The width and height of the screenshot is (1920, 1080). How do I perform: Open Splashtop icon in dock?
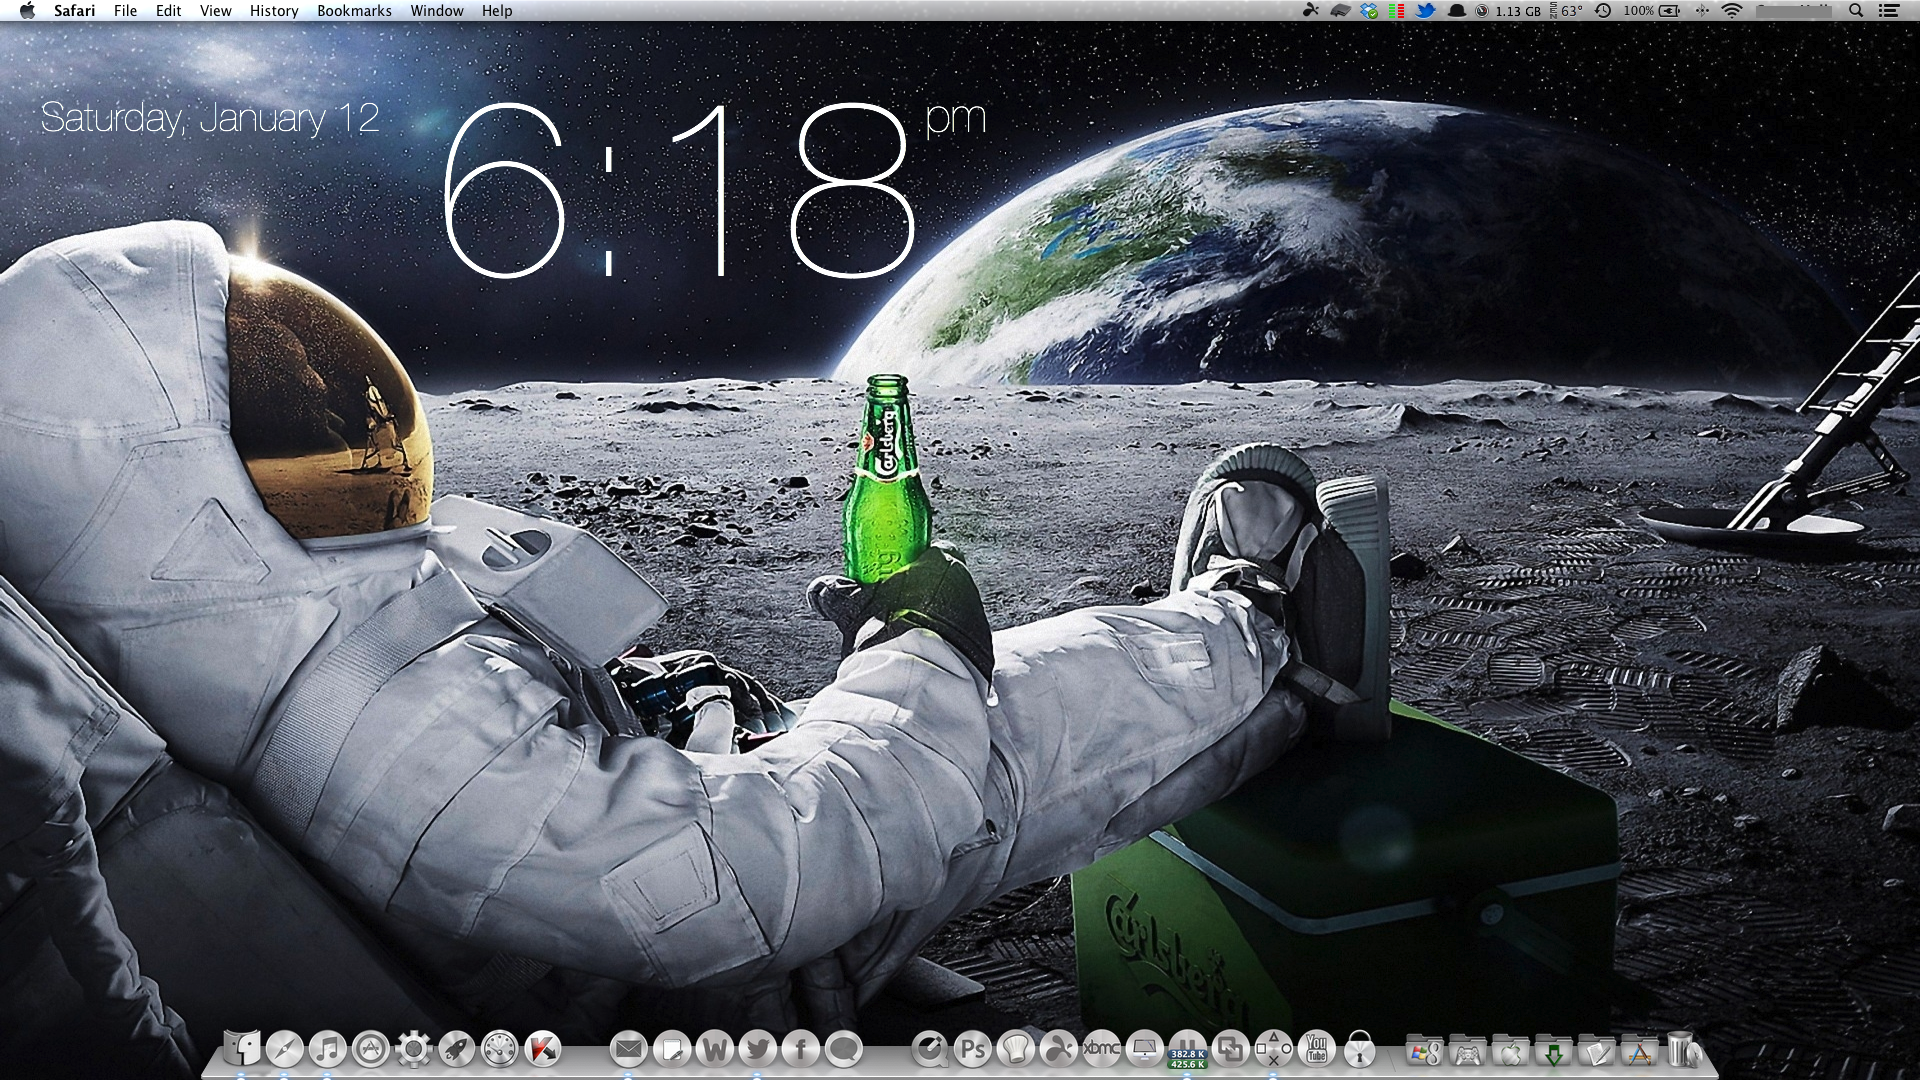(1059, 1049)
